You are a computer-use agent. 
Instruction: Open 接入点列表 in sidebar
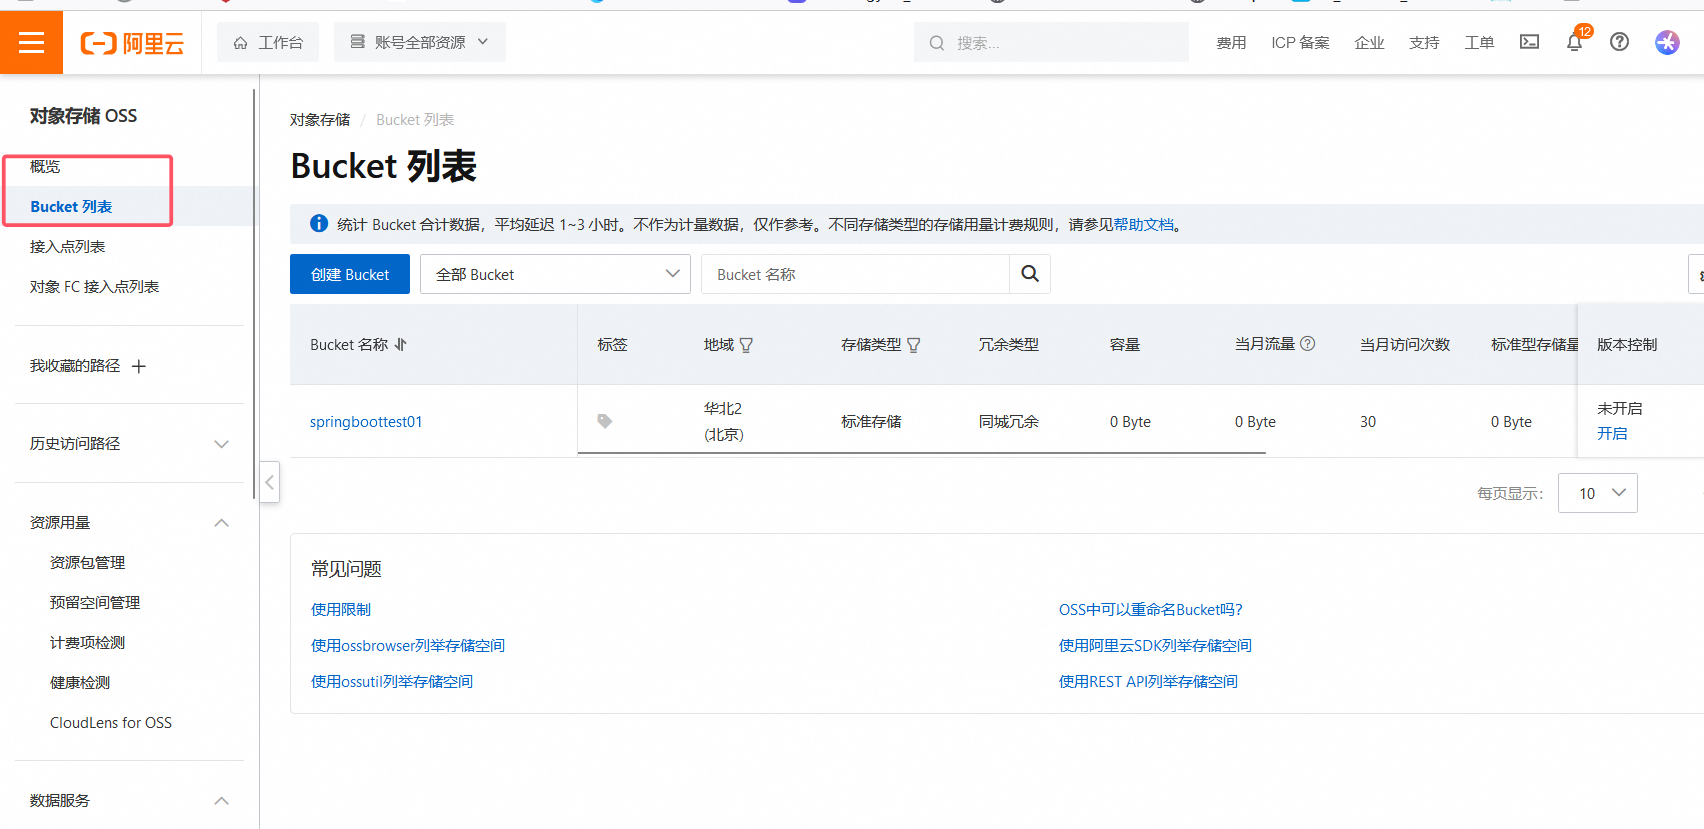[x=67, y=246]
